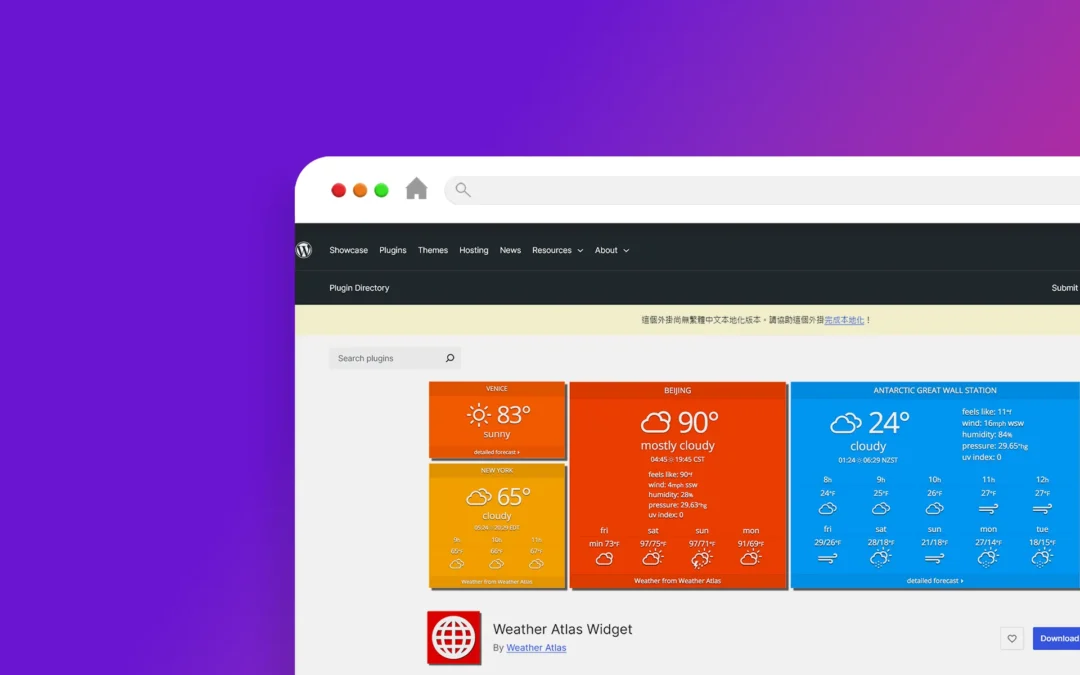1080x675 pixels.
Task: Click the cloud icon beside 24° Antarctic
Action: (x=846, y=422)
